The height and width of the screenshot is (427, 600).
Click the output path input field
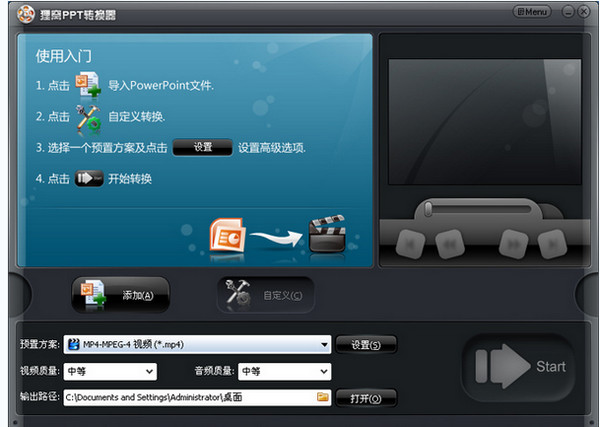(x=197, y=397)
